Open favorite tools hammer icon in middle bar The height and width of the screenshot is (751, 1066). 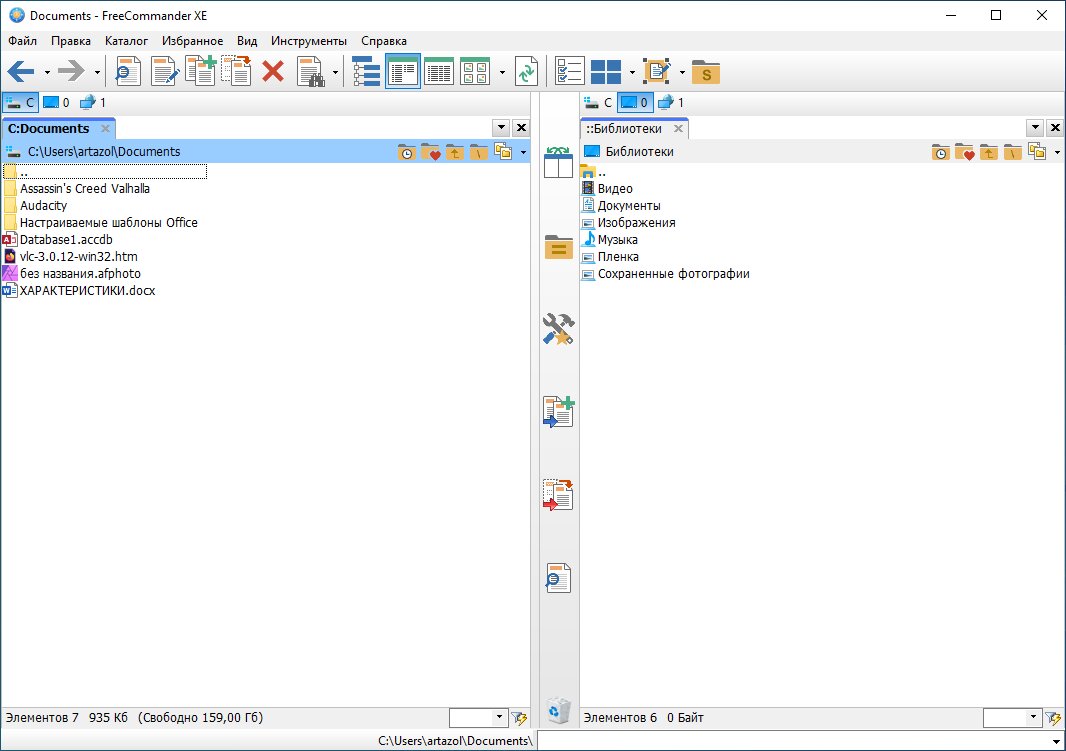click(x=558, y=329)
